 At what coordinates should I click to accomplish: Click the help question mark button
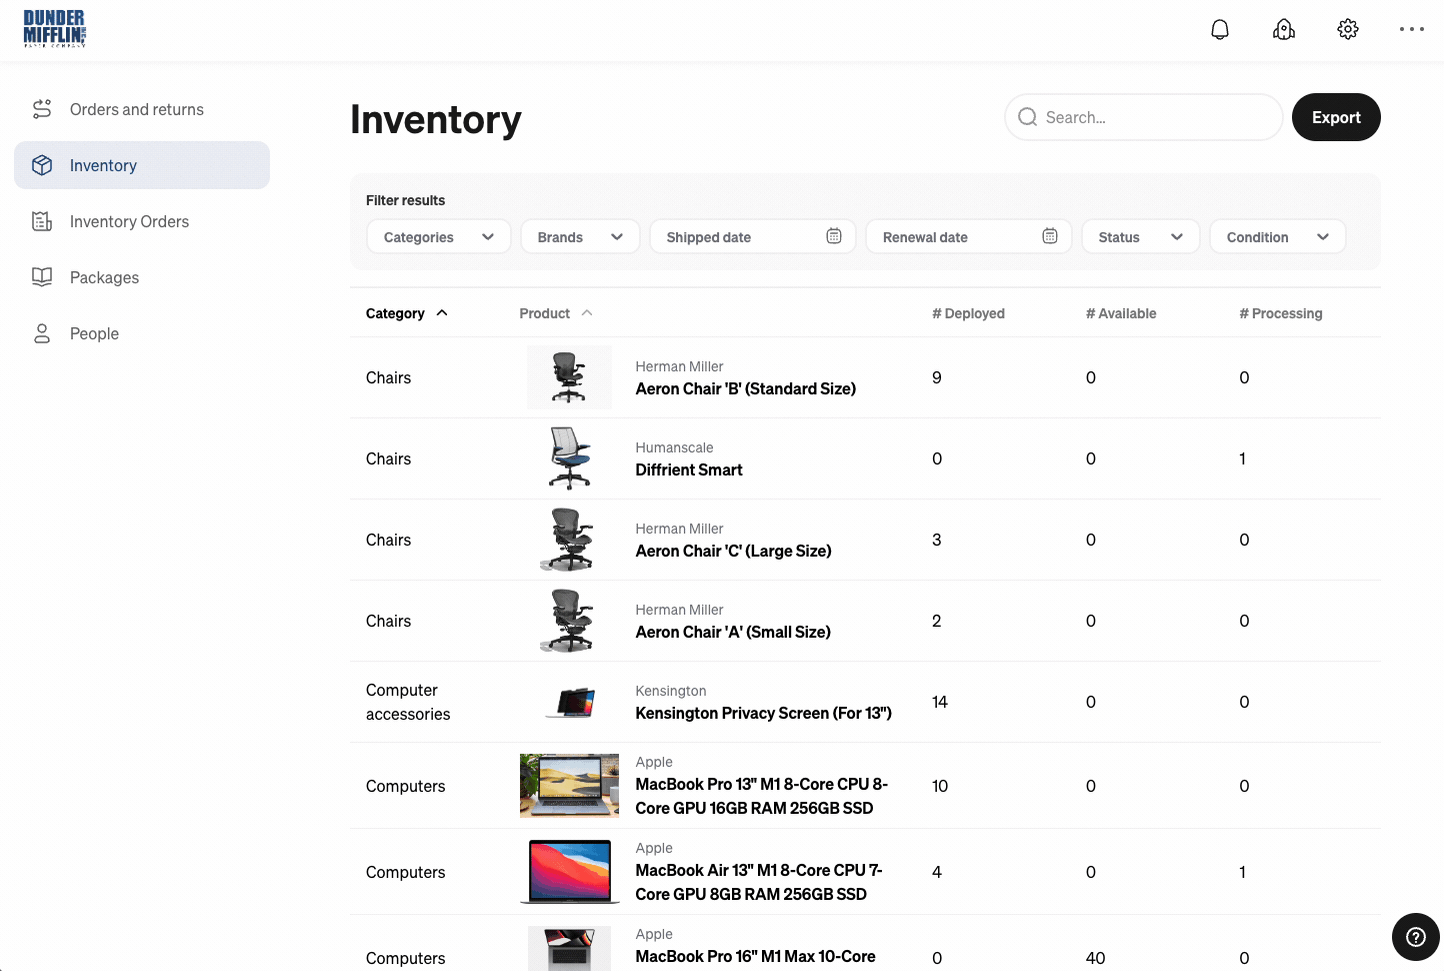[x=1416, y=937]
